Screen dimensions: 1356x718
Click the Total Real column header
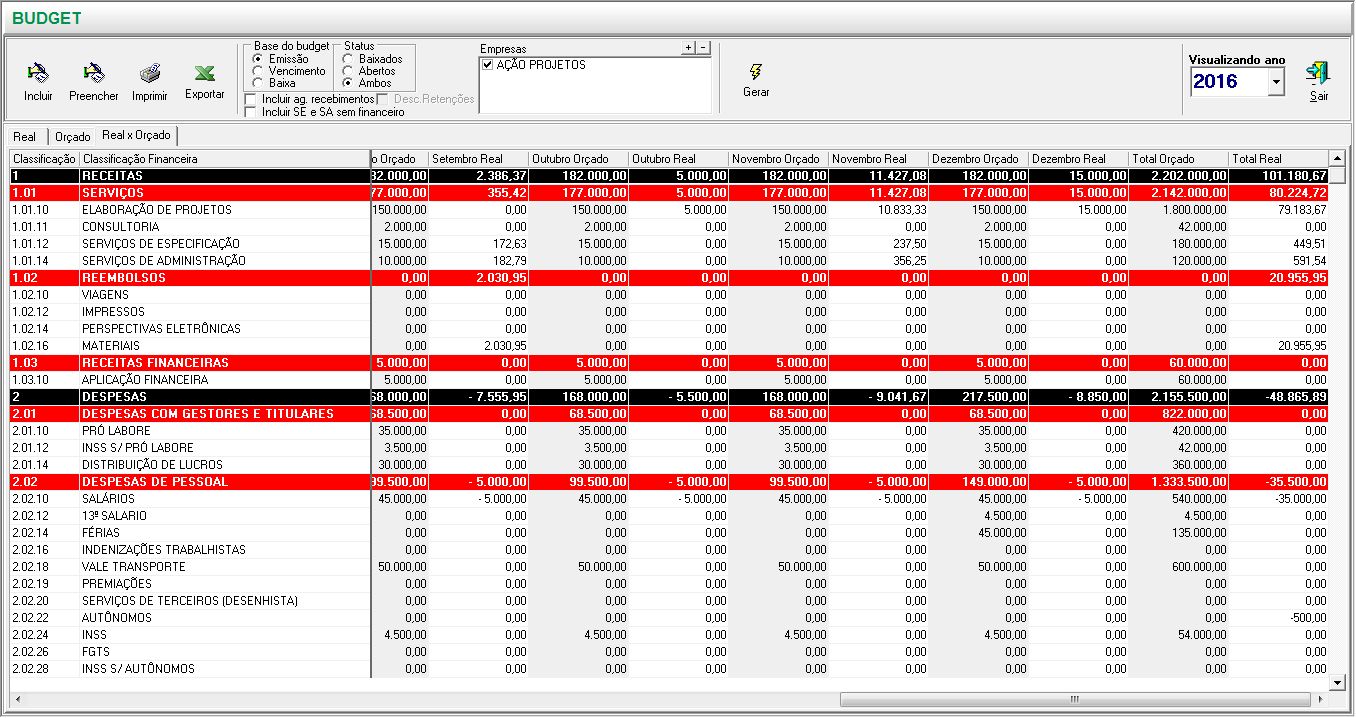tap(1276, 159)
